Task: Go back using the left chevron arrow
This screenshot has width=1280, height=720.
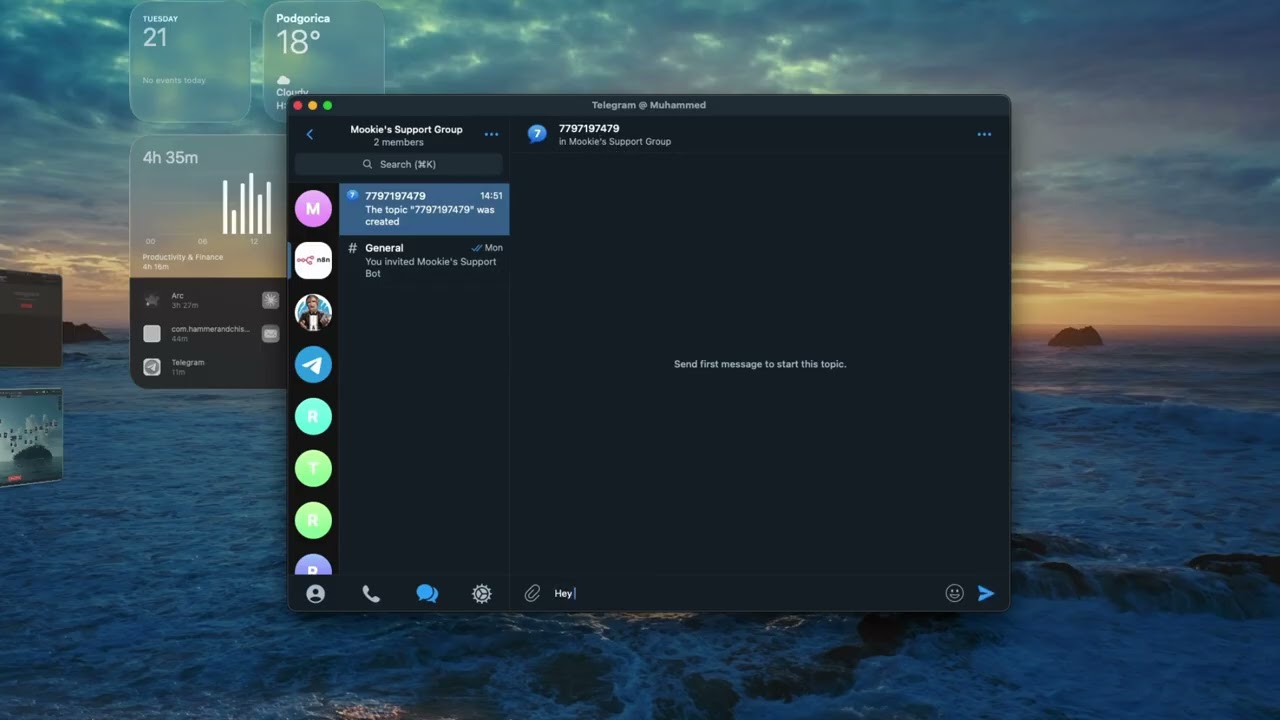Action: pyautogui.click(x=309, y=135)
